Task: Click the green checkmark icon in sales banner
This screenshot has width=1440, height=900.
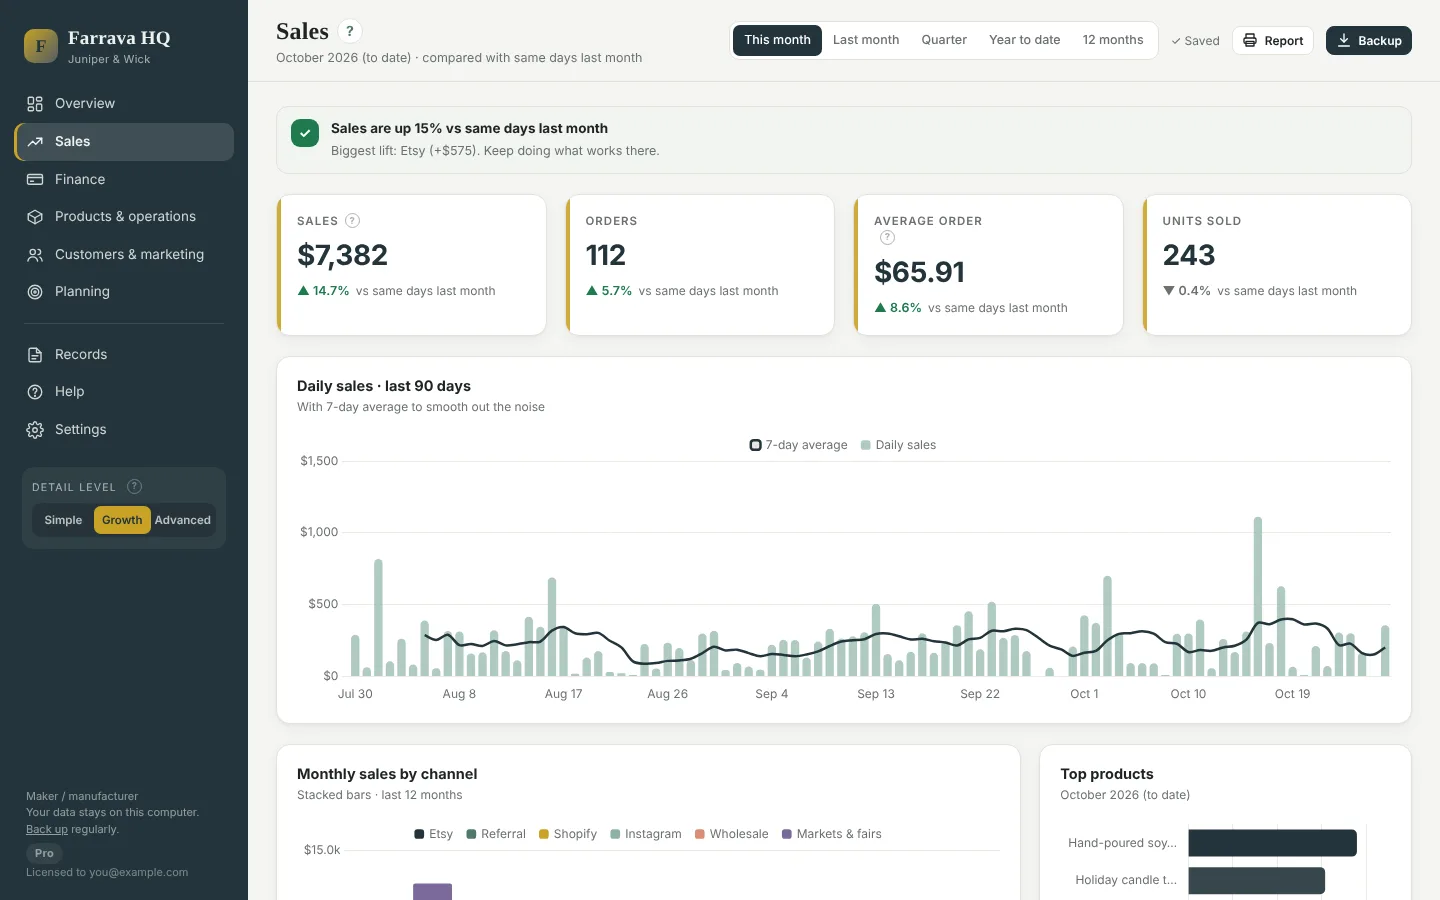Action: [305, 133]
